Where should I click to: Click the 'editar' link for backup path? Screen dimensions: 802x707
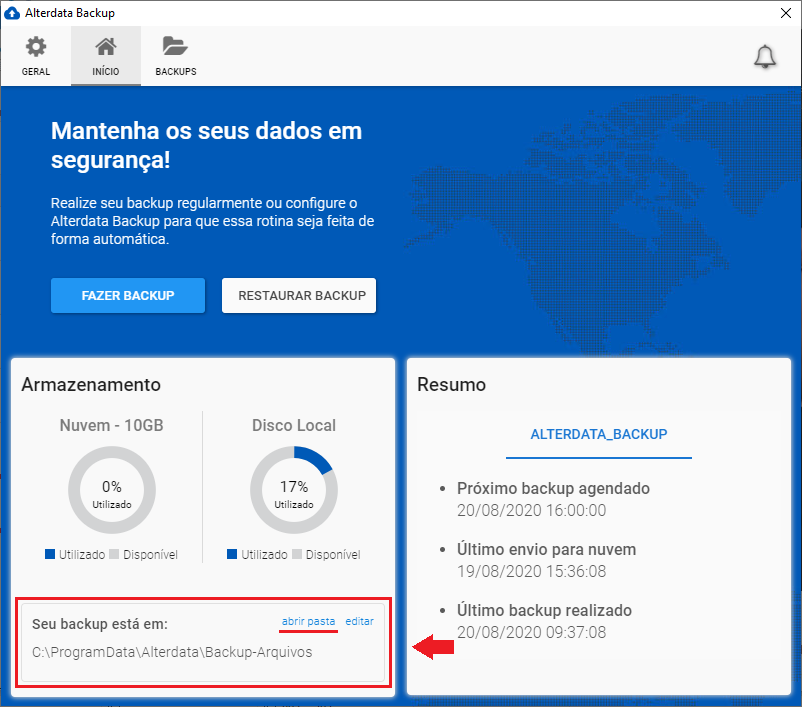360,621
